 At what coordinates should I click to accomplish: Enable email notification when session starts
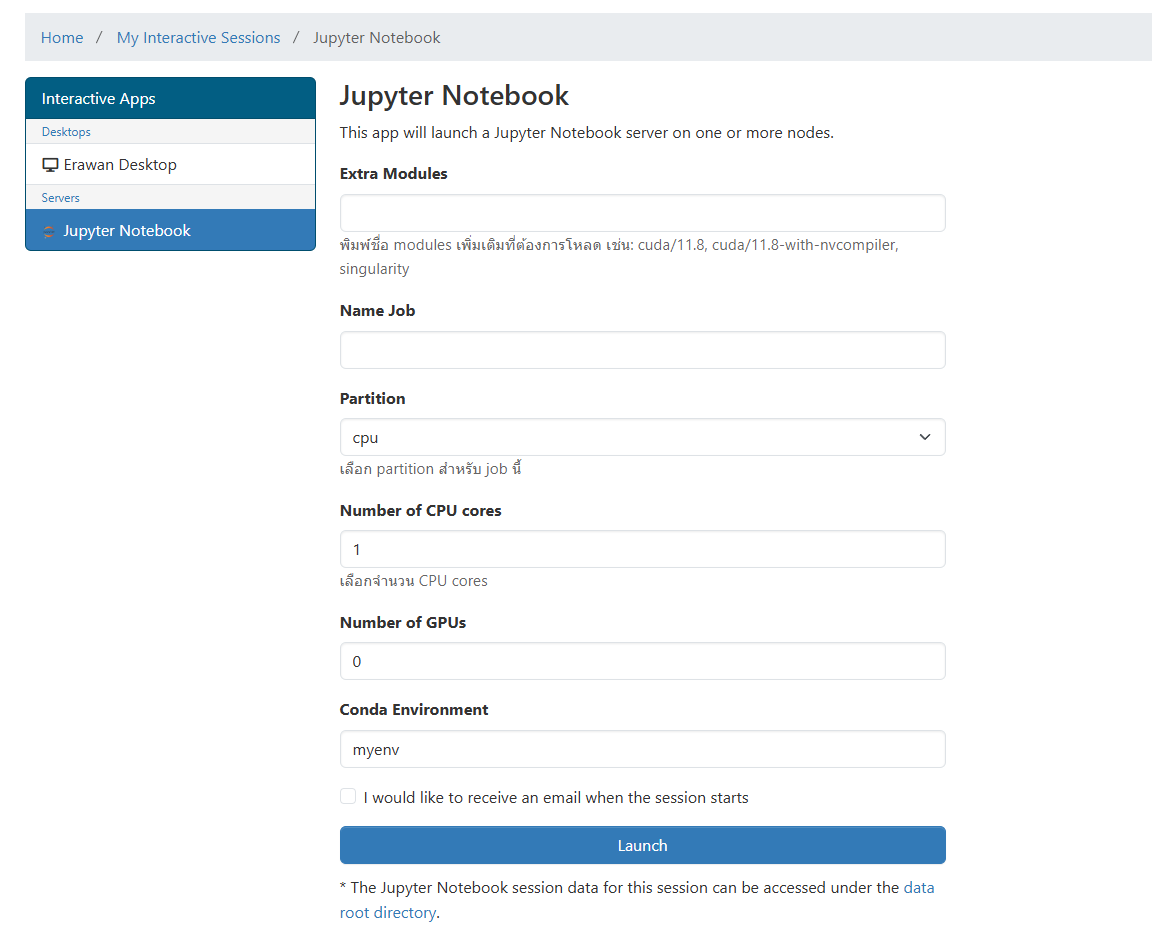click(348, 797)
